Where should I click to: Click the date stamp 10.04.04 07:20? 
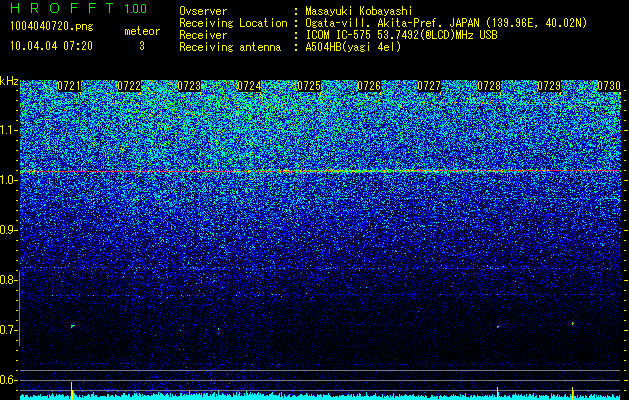pyautogui.click(x=51, y=46)
